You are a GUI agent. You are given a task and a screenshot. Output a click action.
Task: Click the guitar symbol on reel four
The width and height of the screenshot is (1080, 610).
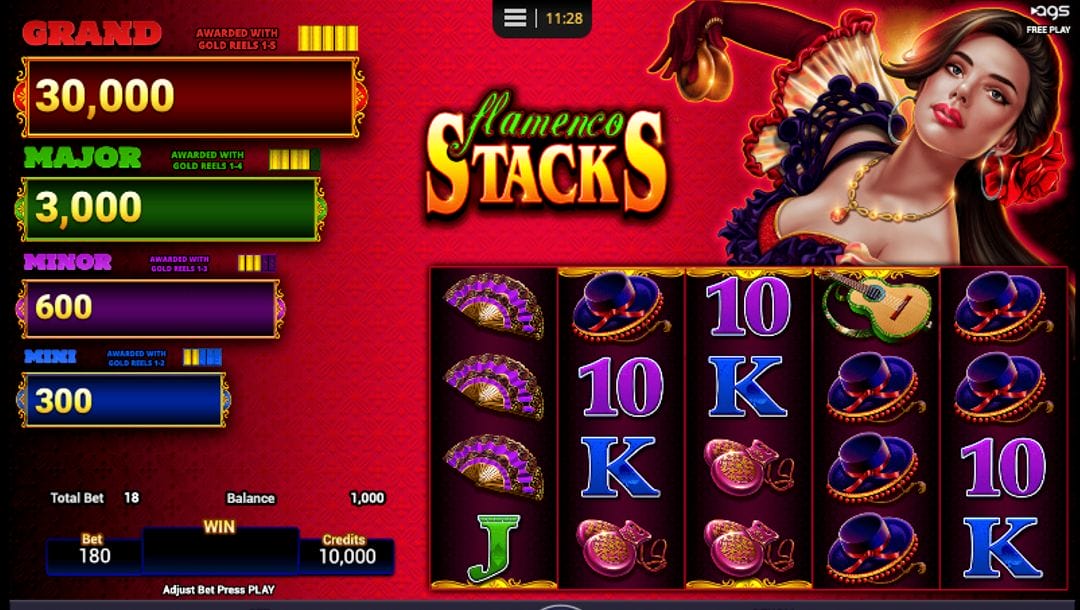click(x=875, y=304)
